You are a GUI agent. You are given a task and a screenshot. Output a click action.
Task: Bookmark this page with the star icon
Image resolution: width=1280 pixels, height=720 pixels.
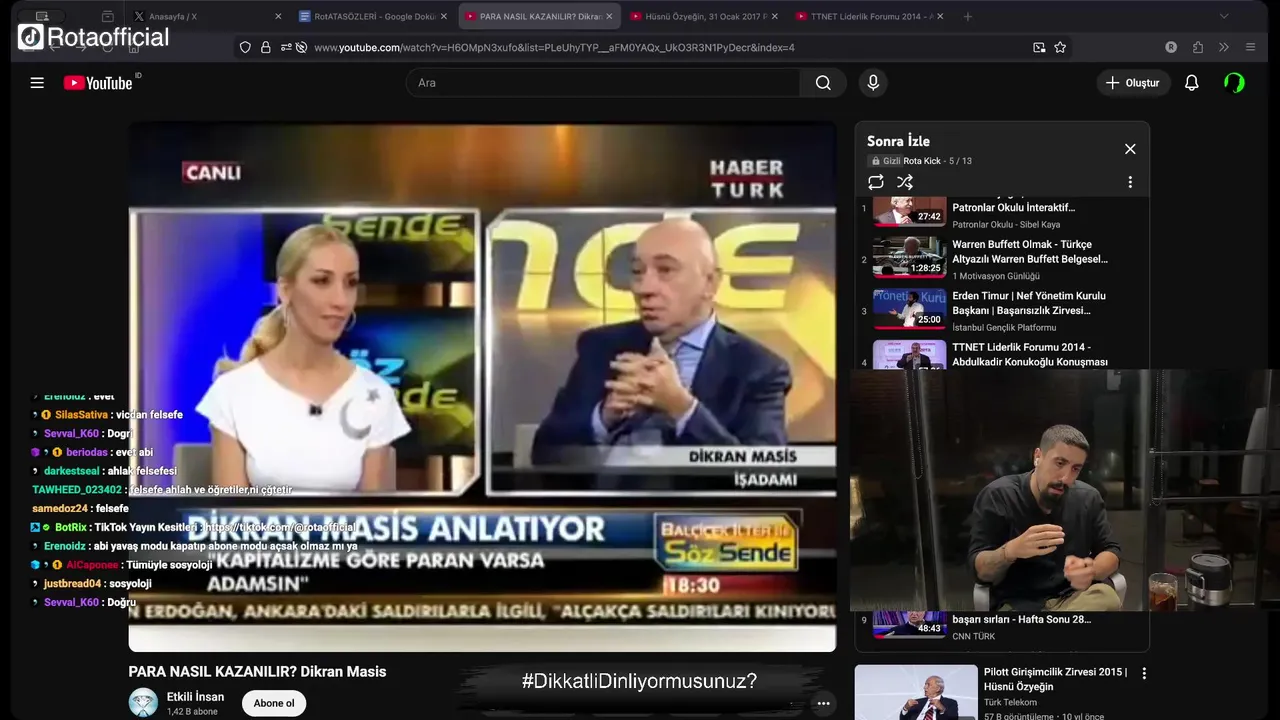pyautogui.click(x=1060, y=47)
